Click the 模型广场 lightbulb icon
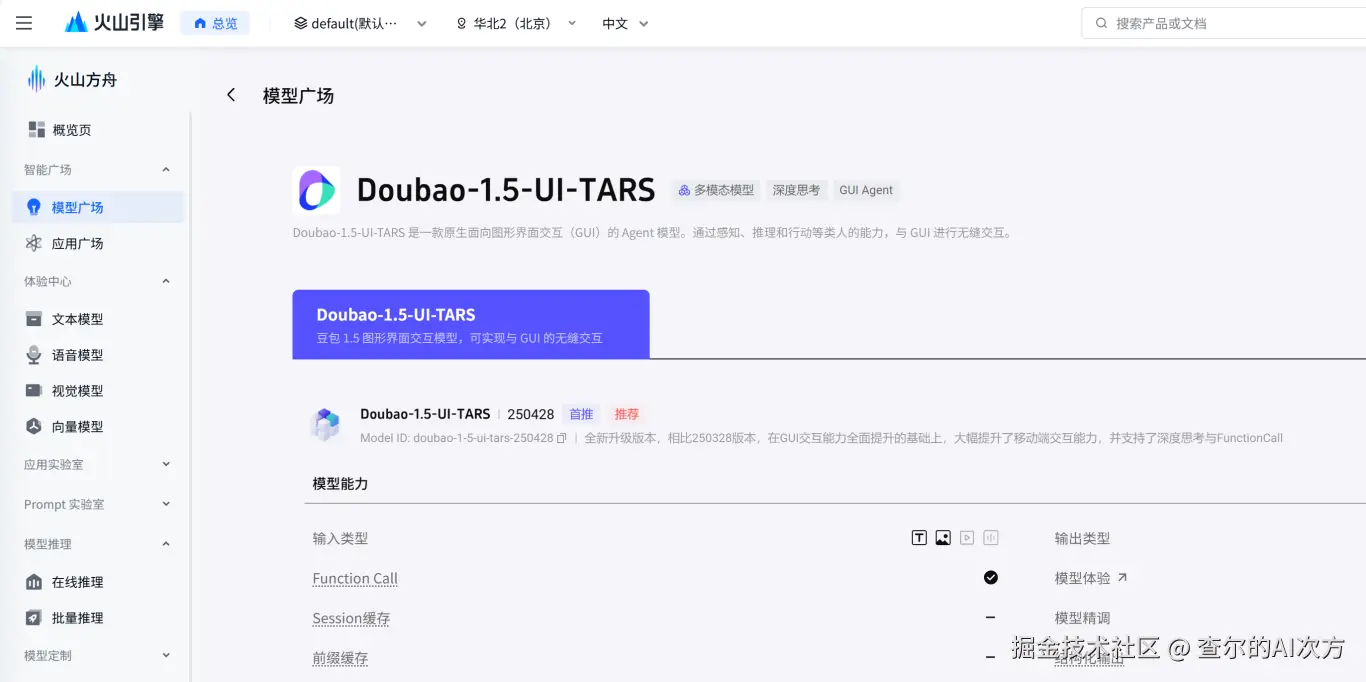 (34, 207)
